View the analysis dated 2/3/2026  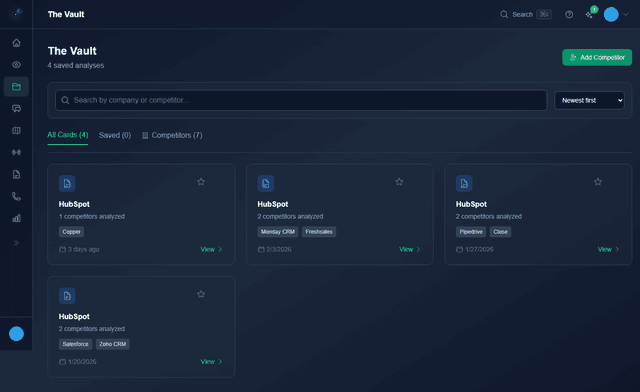pos(409,249)
